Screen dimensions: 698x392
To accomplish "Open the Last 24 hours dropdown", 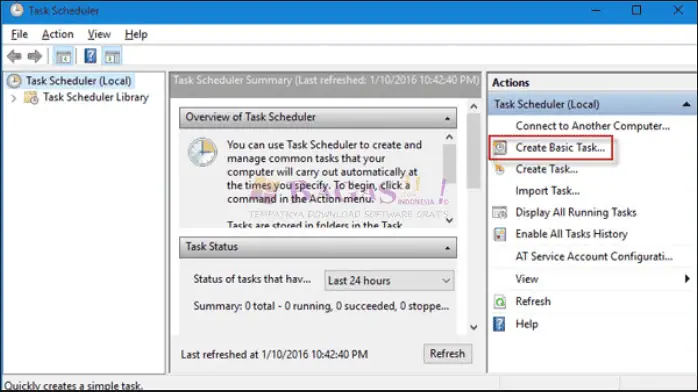I will pyautogui.click(x=389, y=281).
